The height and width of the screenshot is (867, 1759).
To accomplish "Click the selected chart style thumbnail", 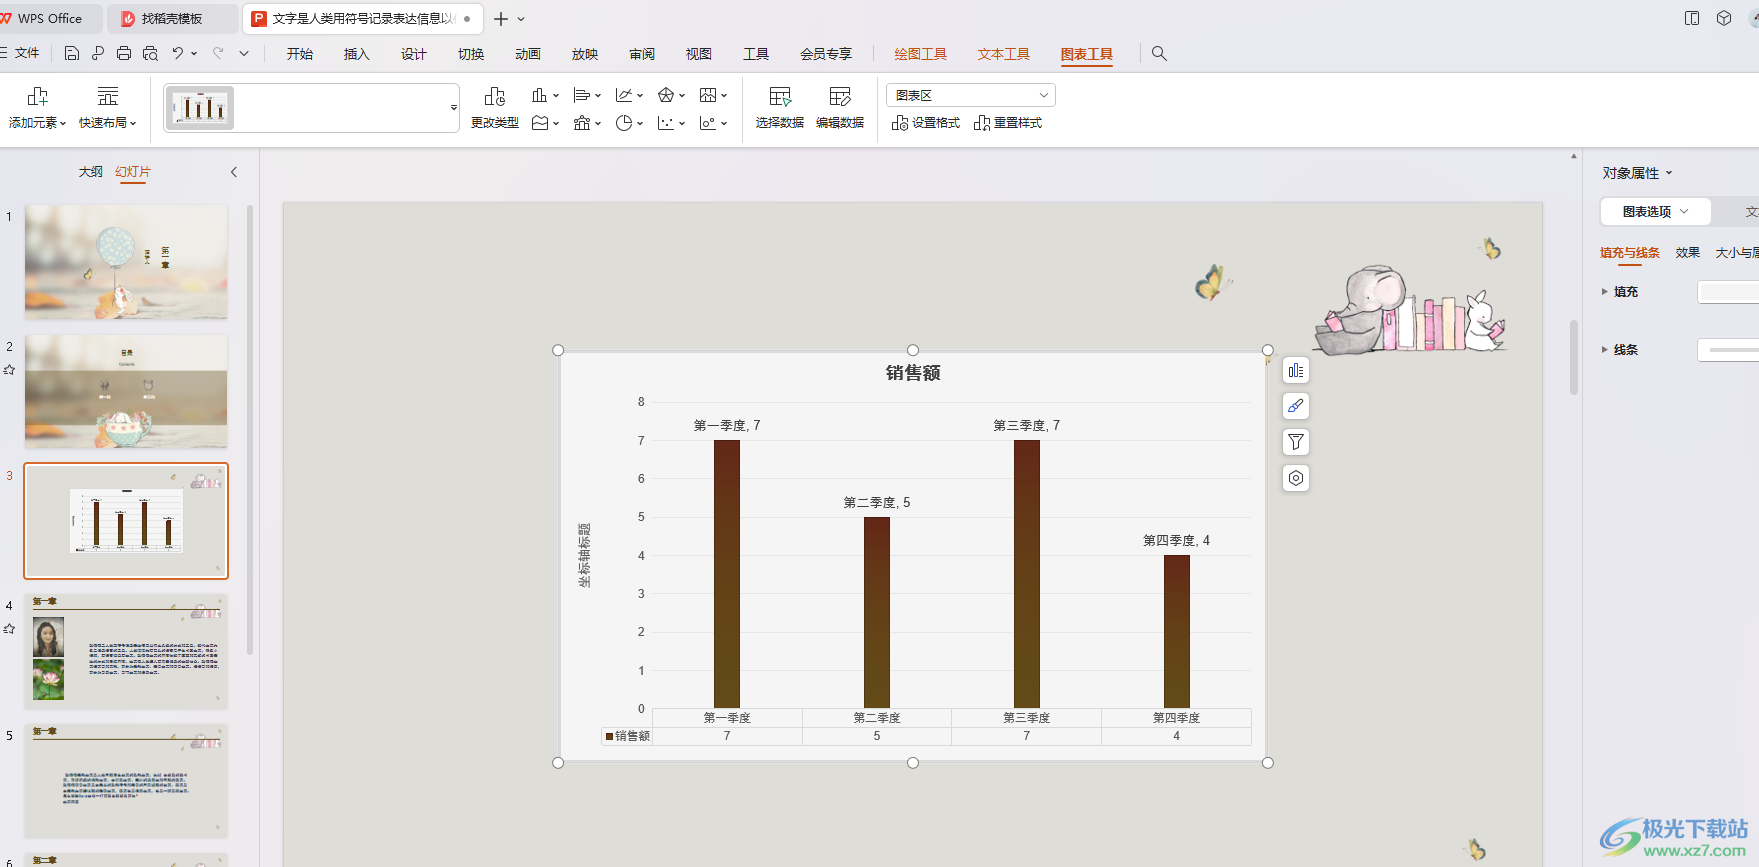I will pyautogui.click(x=200, y=108).
